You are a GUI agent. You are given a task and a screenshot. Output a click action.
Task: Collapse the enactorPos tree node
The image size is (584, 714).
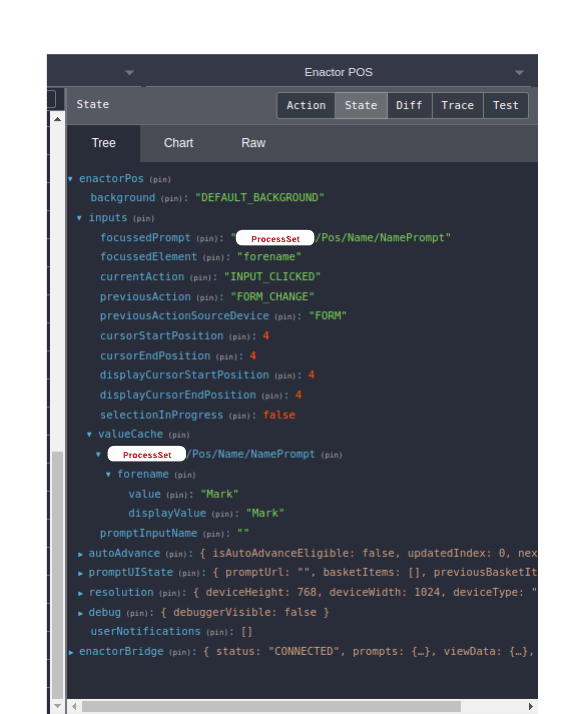71,179
